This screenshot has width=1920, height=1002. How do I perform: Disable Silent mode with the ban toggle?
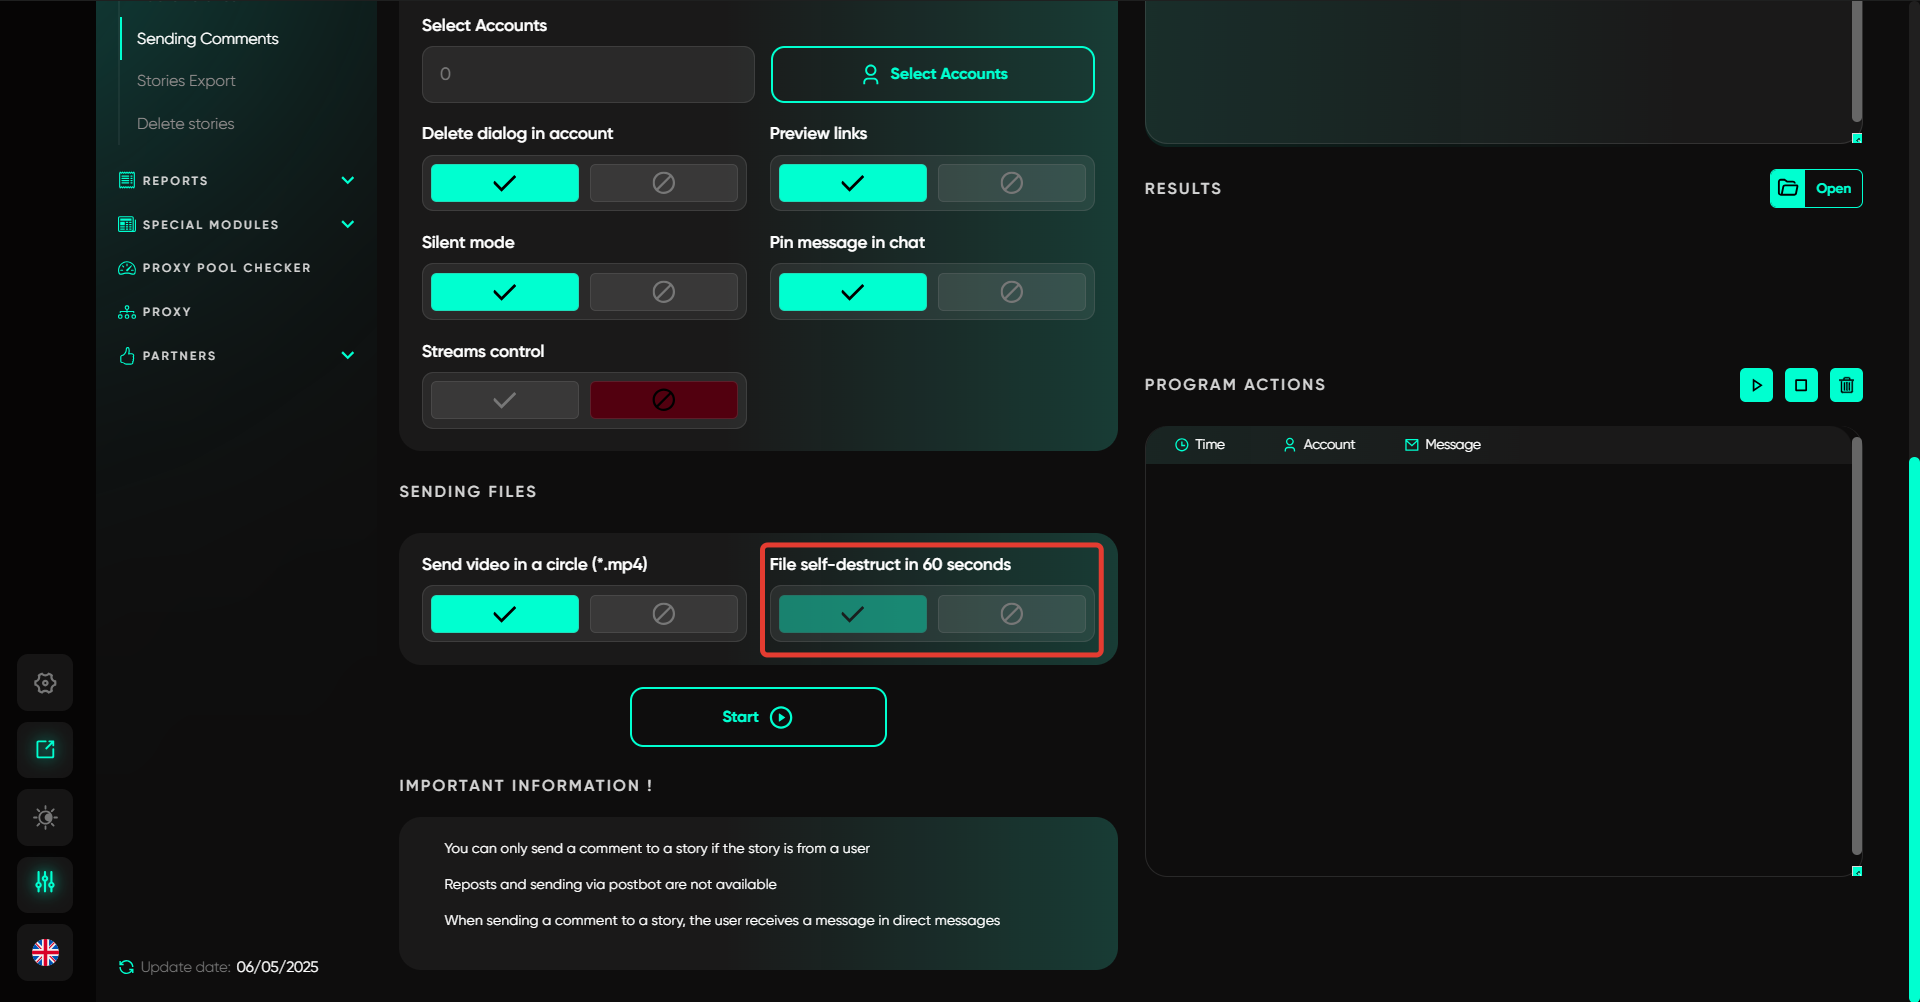[x=663, y=292]
